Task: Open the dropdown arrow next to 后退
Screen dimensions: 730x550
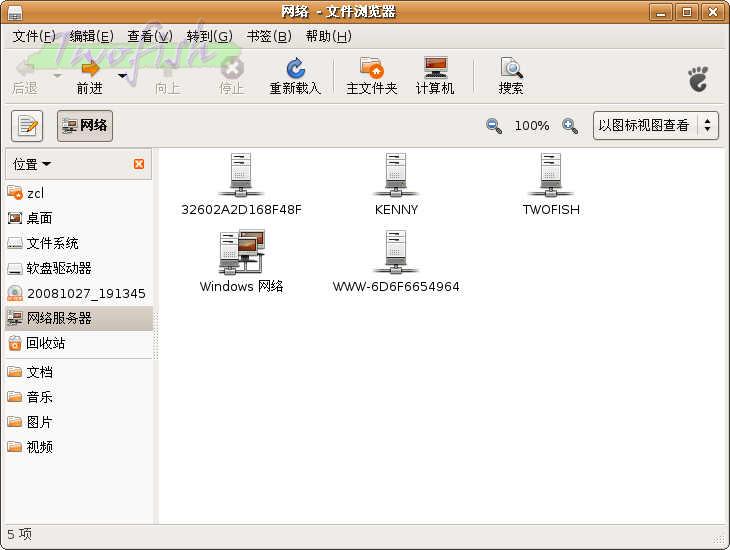Action: (57, 75)
